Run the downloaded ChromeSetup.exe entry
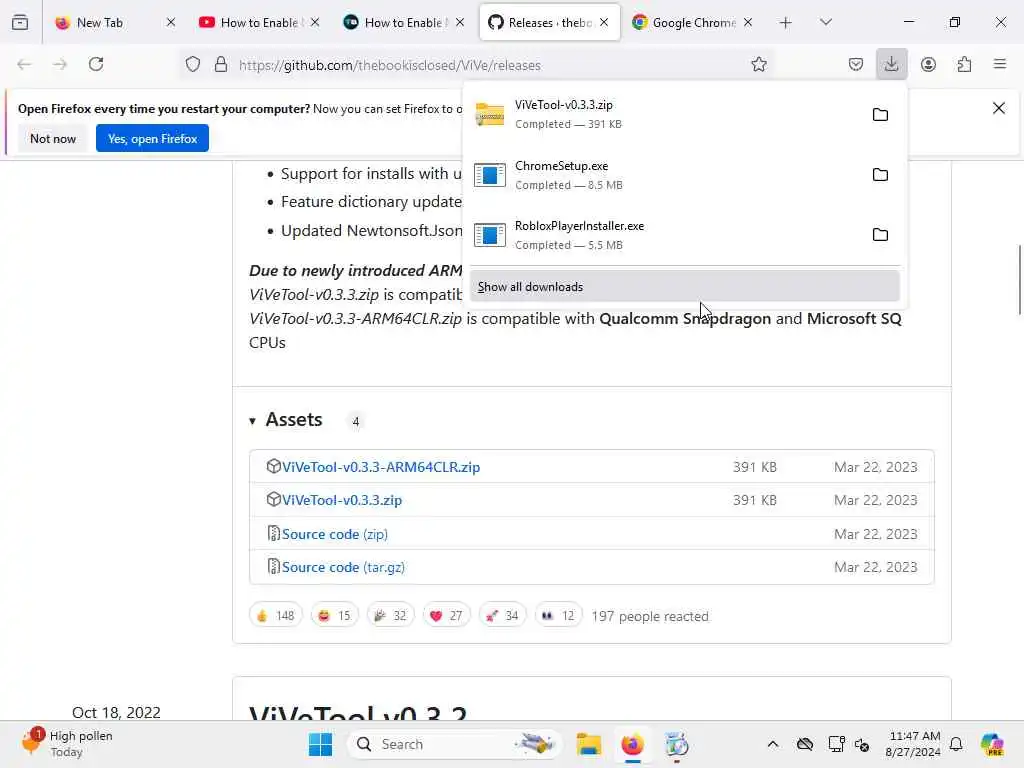 (x=665, y=174)
